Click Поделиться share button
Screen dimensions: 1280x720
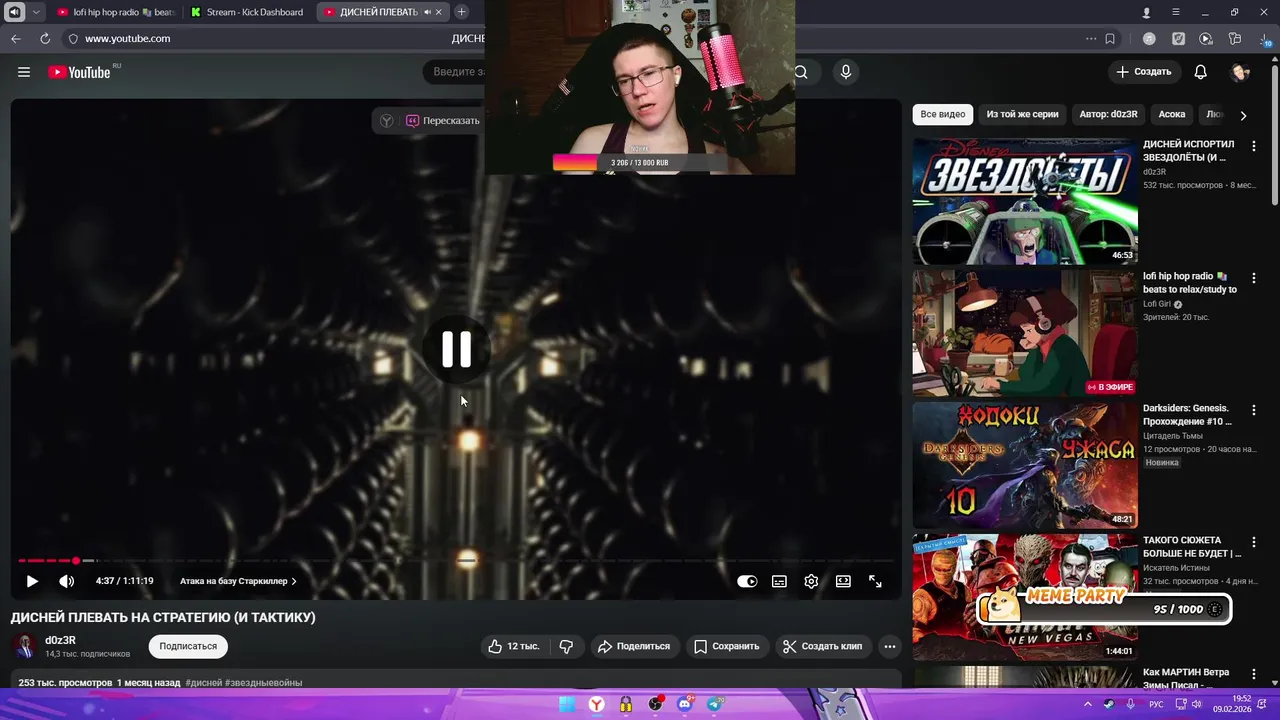[634, 646]
